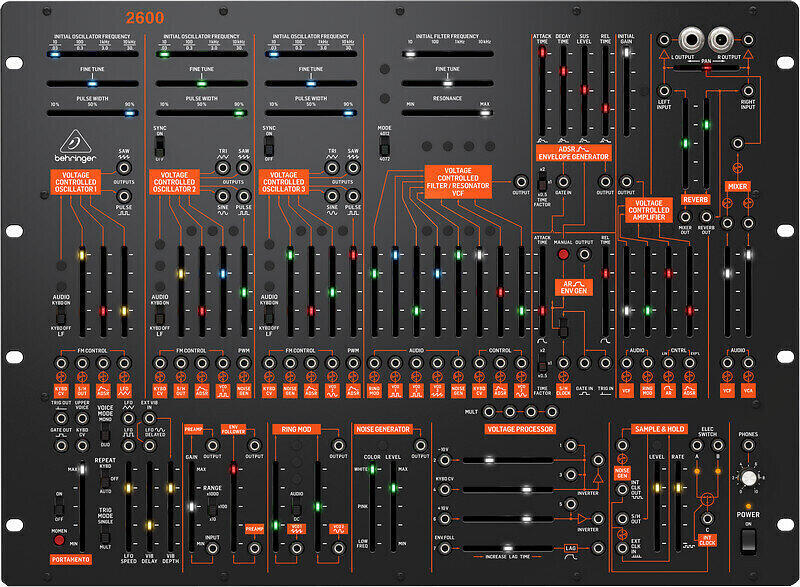Click the filter Resonance slider

pos(446,113)
